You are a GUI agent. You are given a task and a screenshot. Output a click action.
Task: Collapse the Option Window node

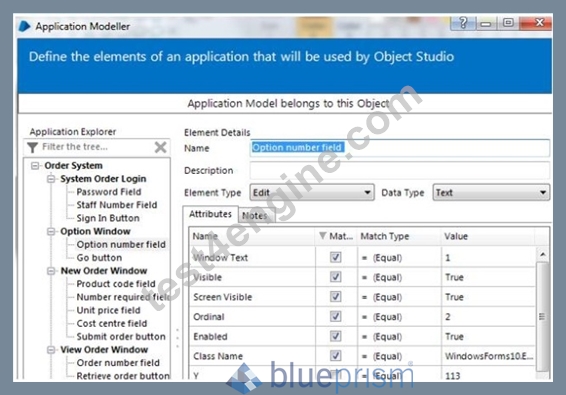coord(51,231)
